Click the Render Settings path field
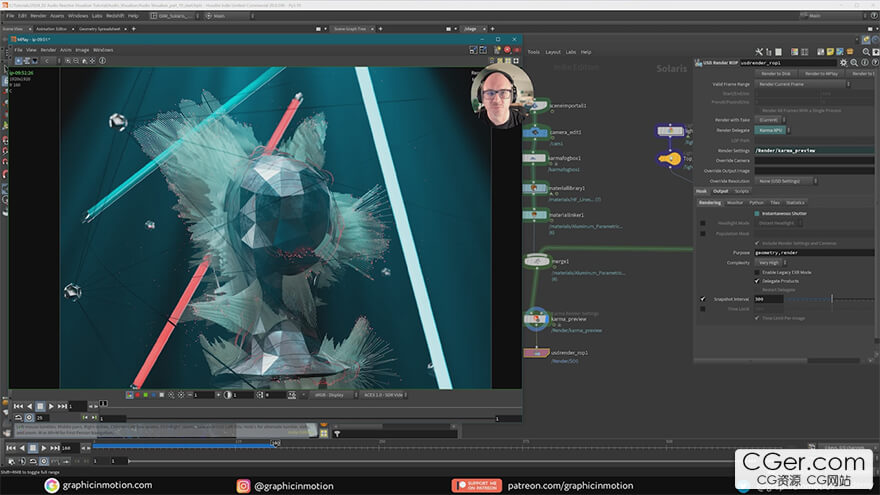 814,150
